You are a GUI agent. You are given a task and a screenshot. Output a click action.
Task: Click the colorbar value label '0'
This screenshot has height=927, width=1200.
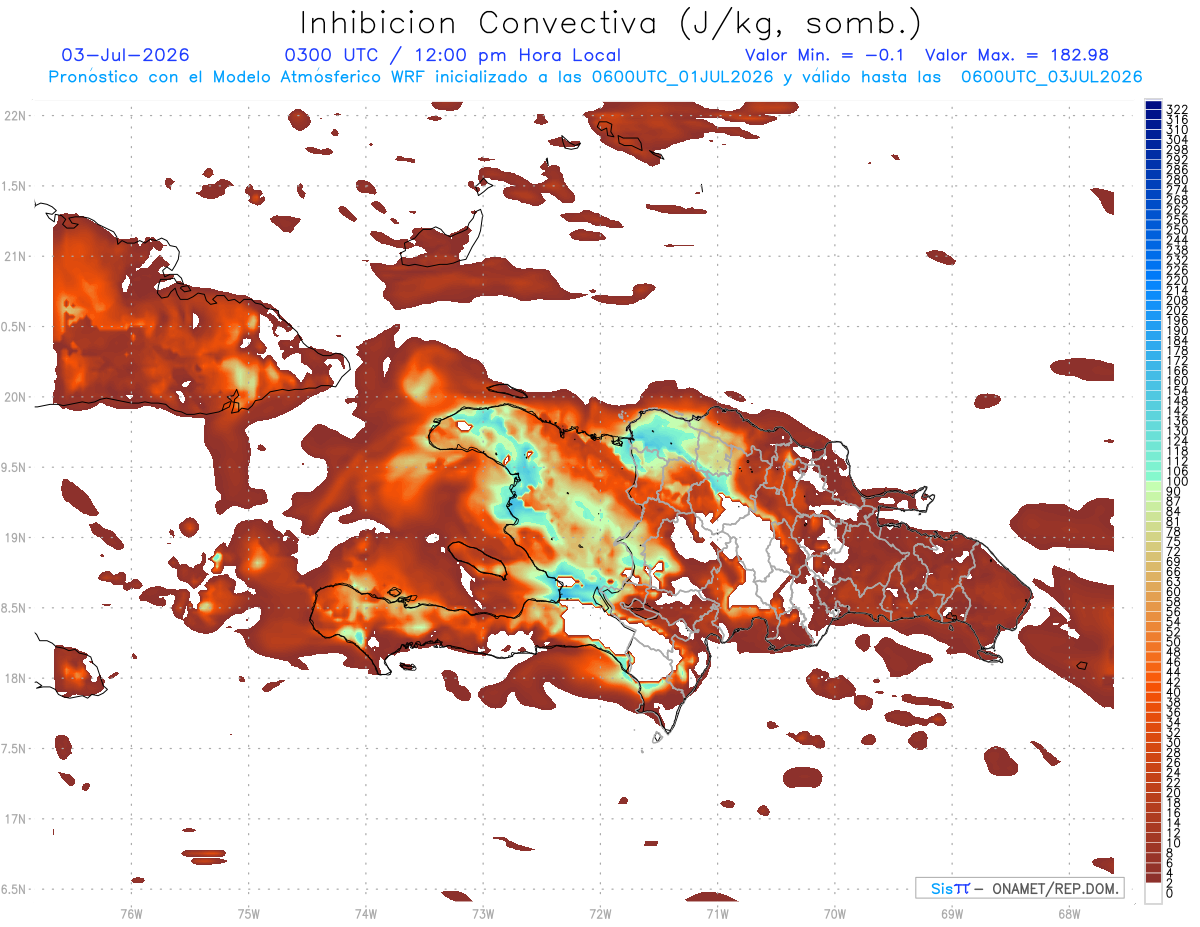1170,895
